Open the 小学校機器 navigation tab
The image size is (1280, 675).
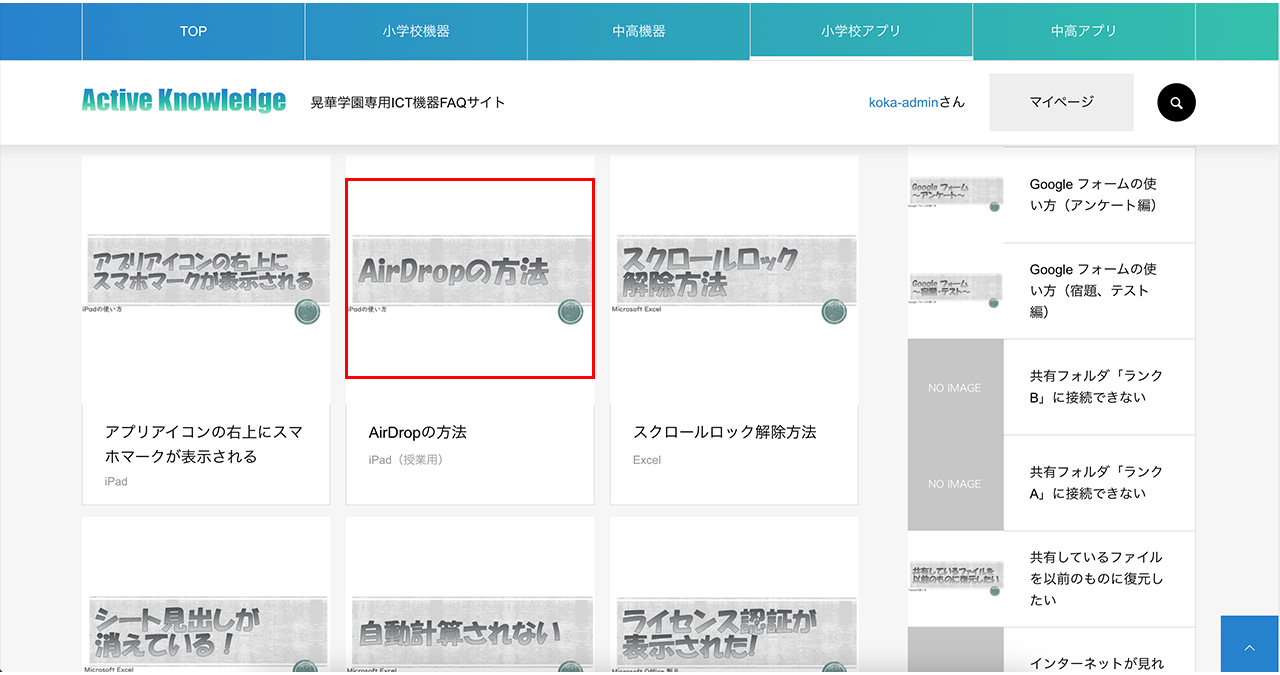pyautogui.click(x=416, y=31)
